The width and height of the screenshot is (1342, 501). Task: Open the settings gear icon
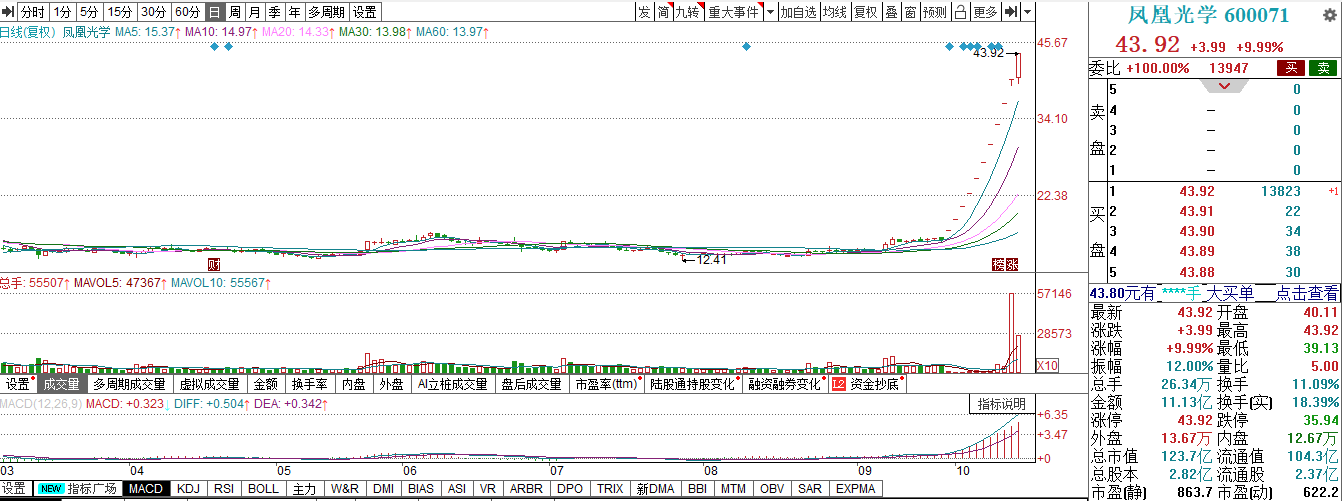click(1329, 14)
